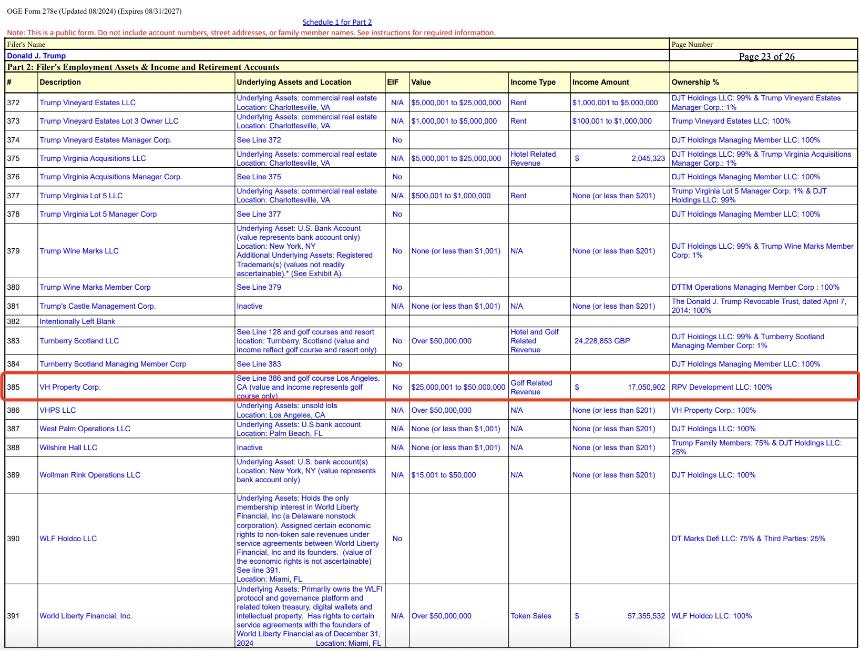Click the filer name Donald J. Trump
Viewport: 860px width, 650px height.
coord(35,56)
